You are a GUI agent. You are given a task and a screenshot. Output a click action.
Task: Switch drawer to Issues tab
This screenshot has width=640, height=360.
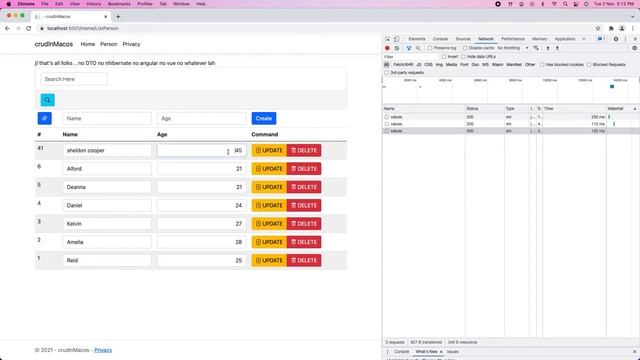[453, 352]
